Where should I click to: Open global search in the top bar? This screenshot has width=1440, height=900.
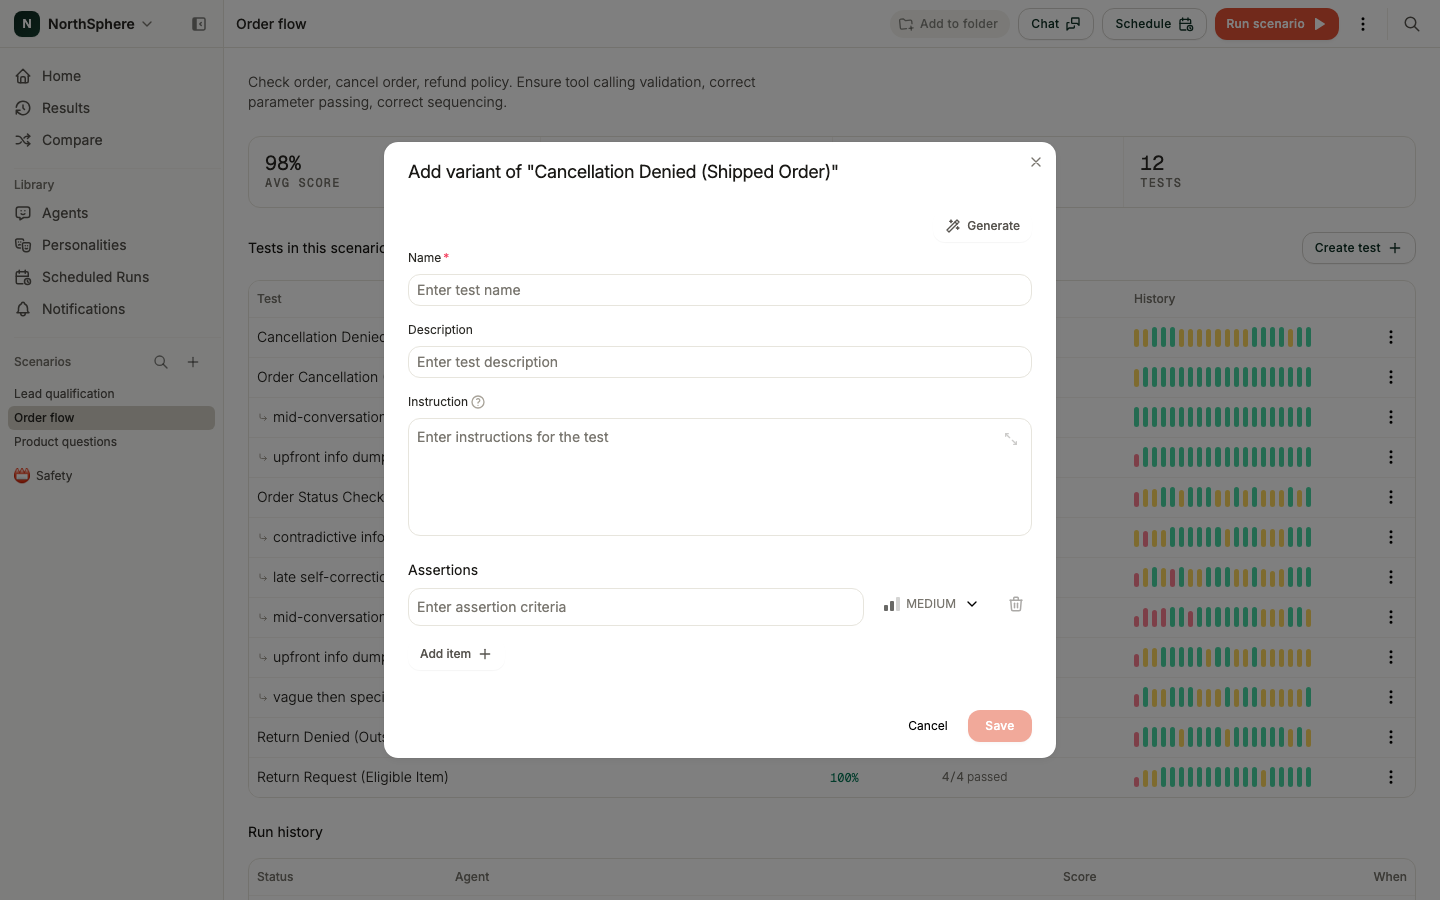click(1412, 24)
